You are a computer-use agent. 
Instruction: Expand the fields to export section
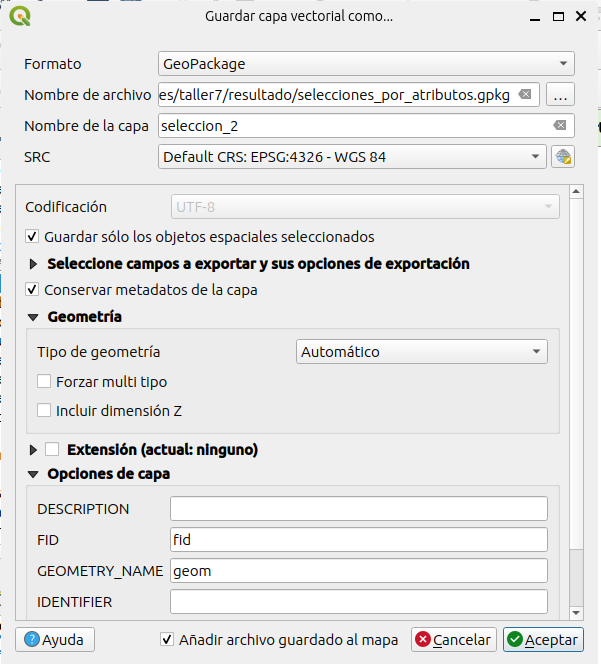click(34, 264)
